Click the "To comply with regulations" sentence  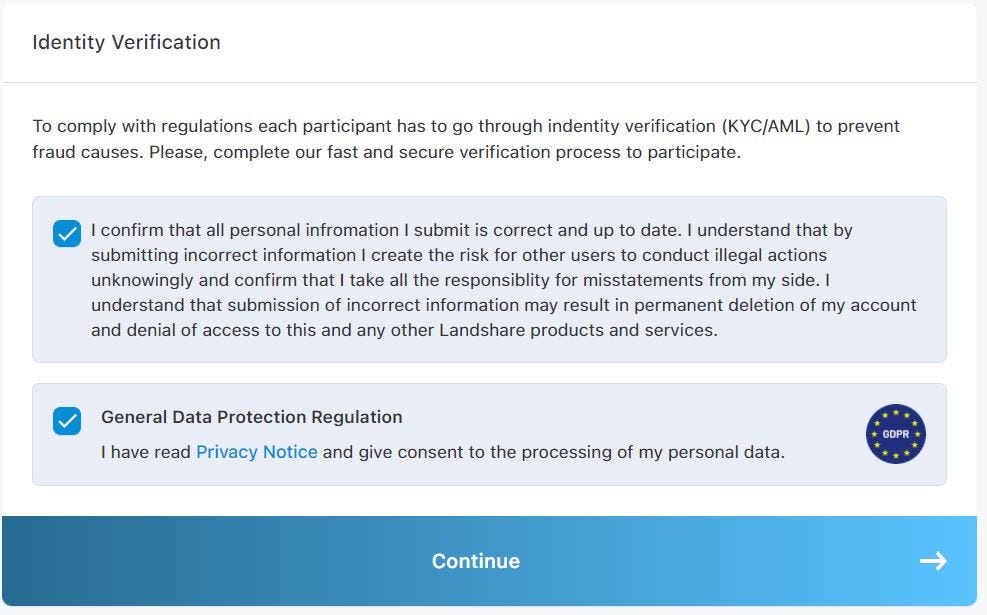(x=466, y=126)
